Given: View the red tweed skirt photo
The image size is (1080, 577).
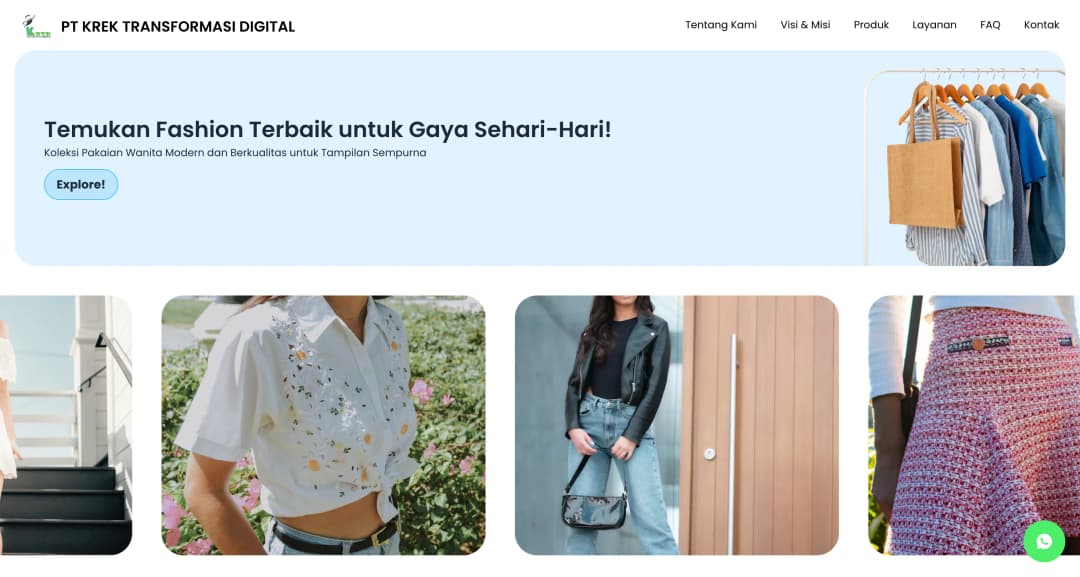Looking at the screenshot, I should 974,426.
